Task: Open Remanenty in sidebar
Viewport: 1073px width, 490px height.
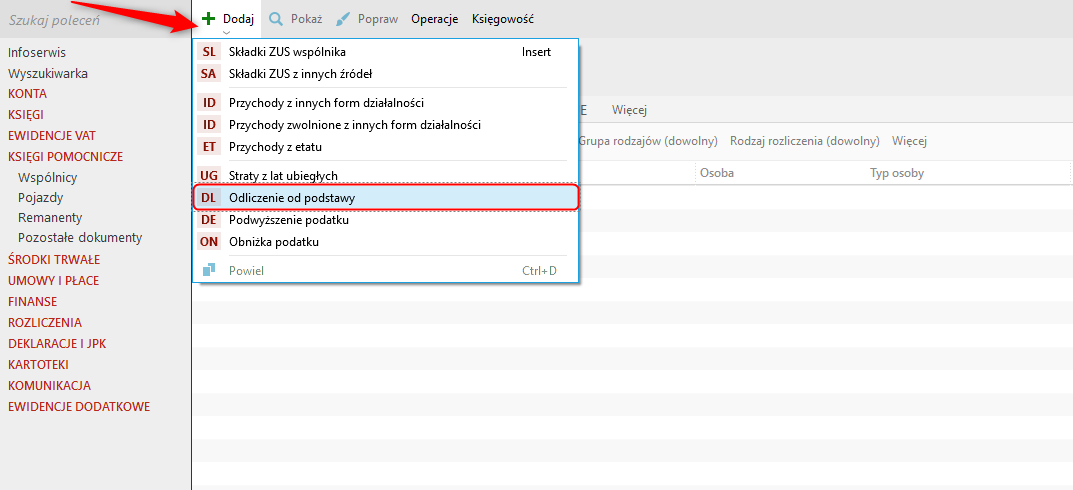Action: tap(50, 218)
